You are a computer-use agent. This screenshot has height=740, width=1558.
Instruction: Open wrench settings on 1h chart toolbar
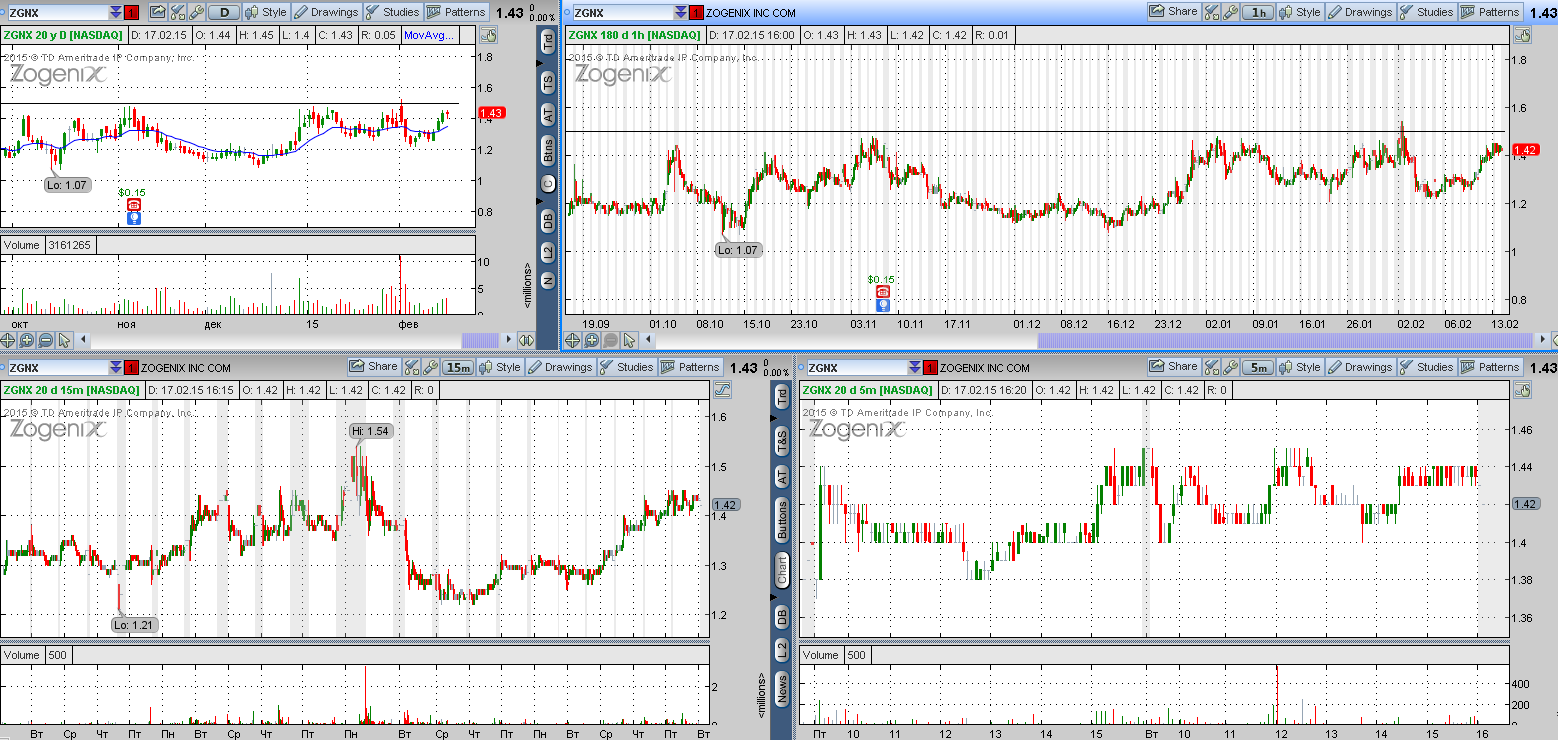(x=1229, y=12)
